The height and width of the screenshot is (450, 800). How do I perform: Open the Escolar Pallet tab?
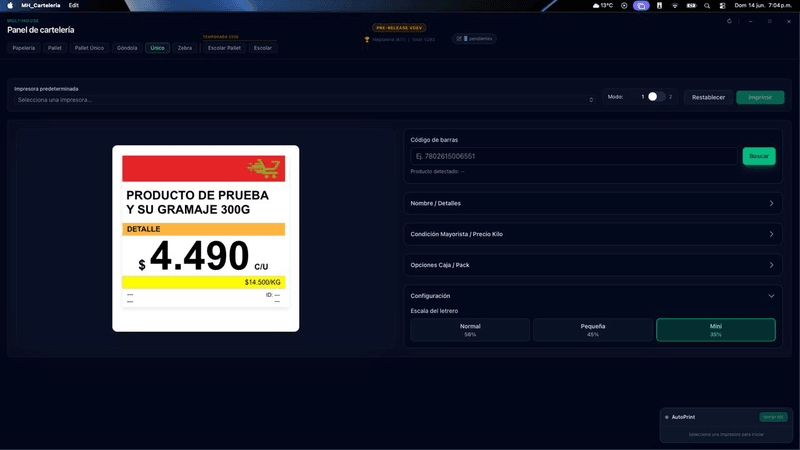224,48
